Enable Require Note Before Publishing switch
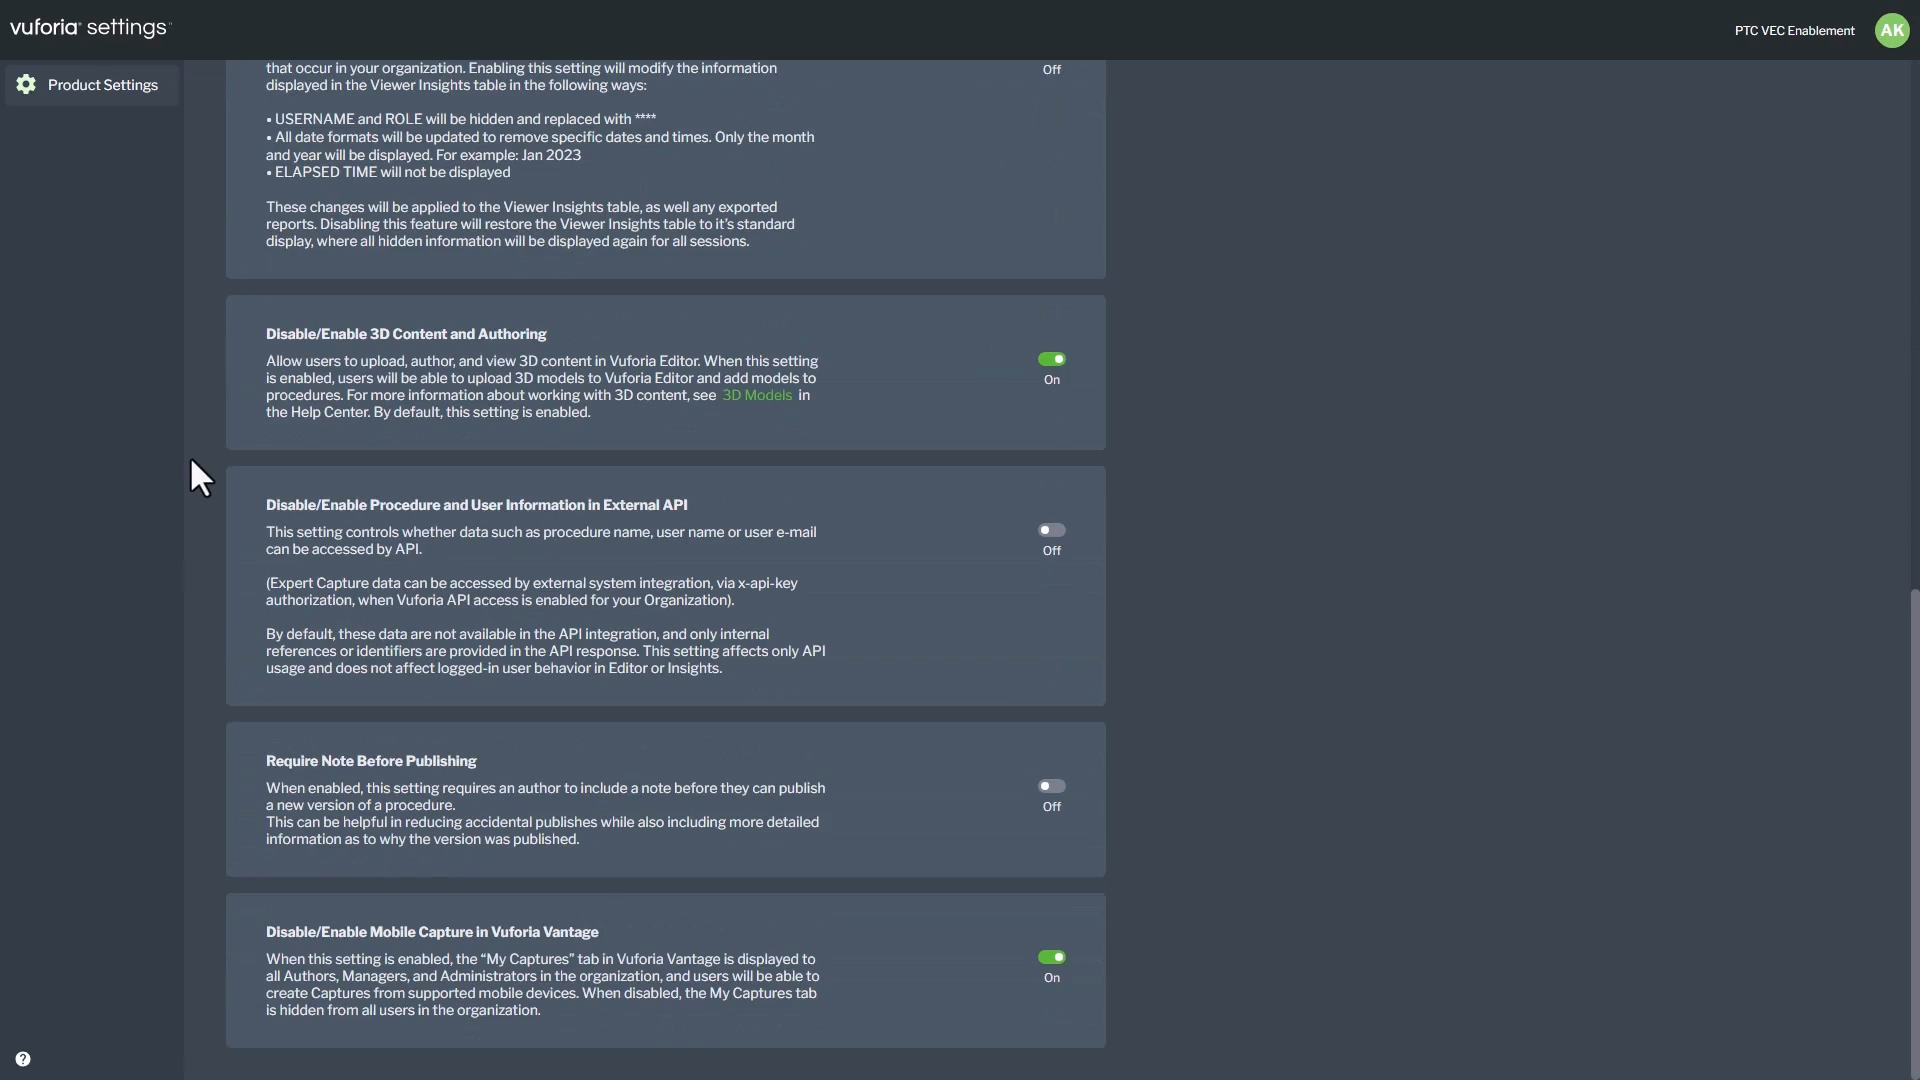Viewport: 1920px width, 1080px height. (x=1052, y=786)
